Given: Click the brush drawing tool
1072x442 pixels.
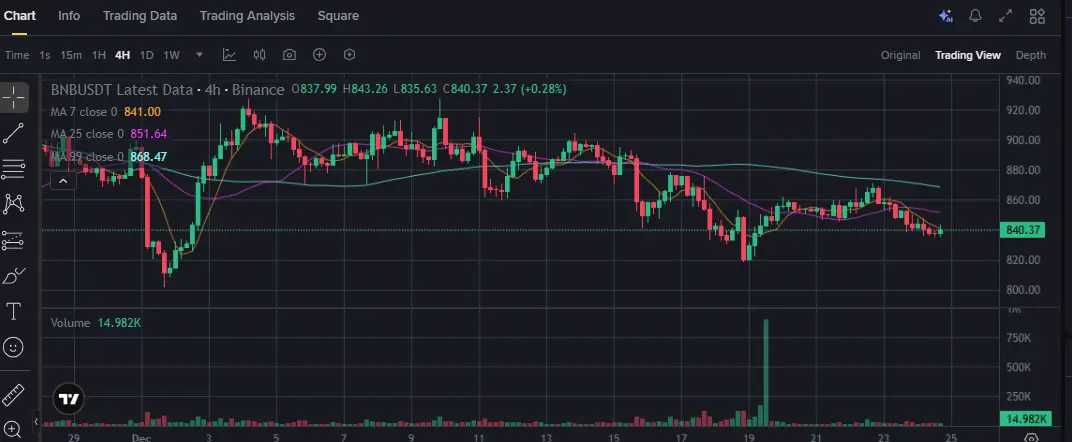Looking at the screenshot, I should click(14, 276).
